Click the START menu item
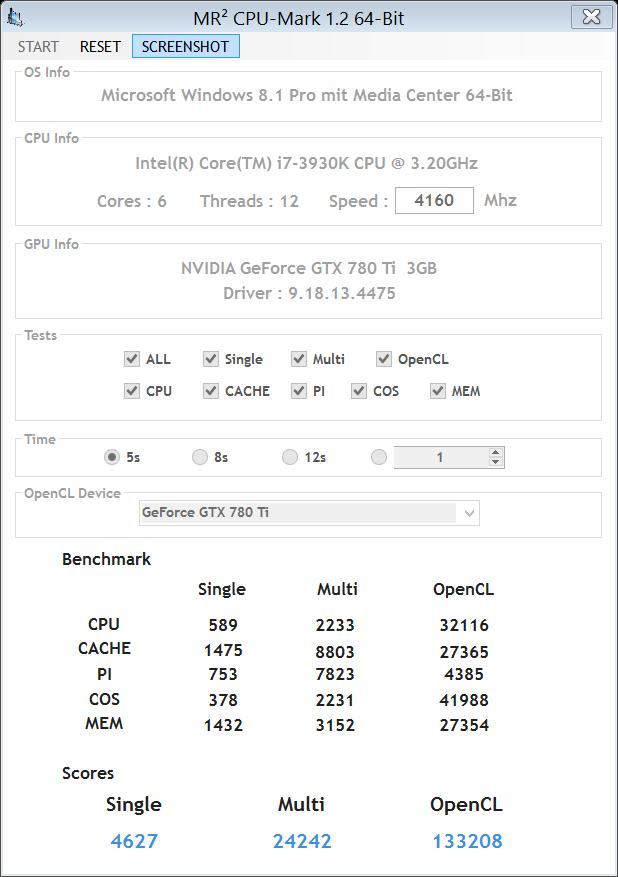The height and width of the screenshot is (877, 618). pos(38,46)
